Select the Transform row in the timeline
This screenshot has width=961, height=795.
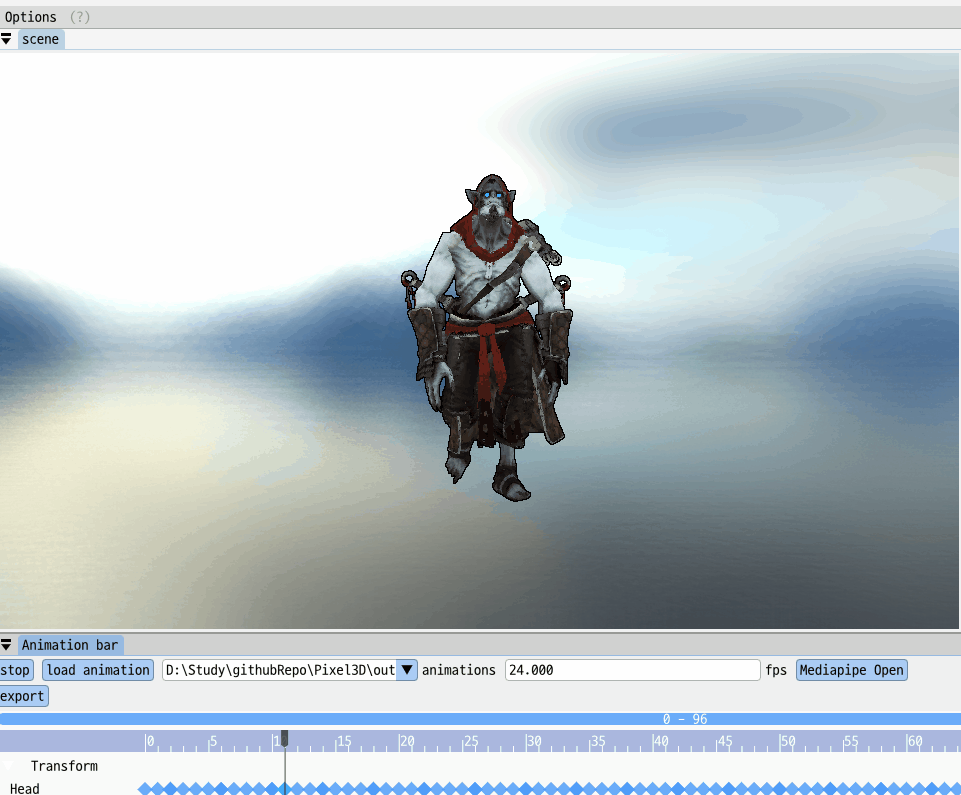[64, 766]
